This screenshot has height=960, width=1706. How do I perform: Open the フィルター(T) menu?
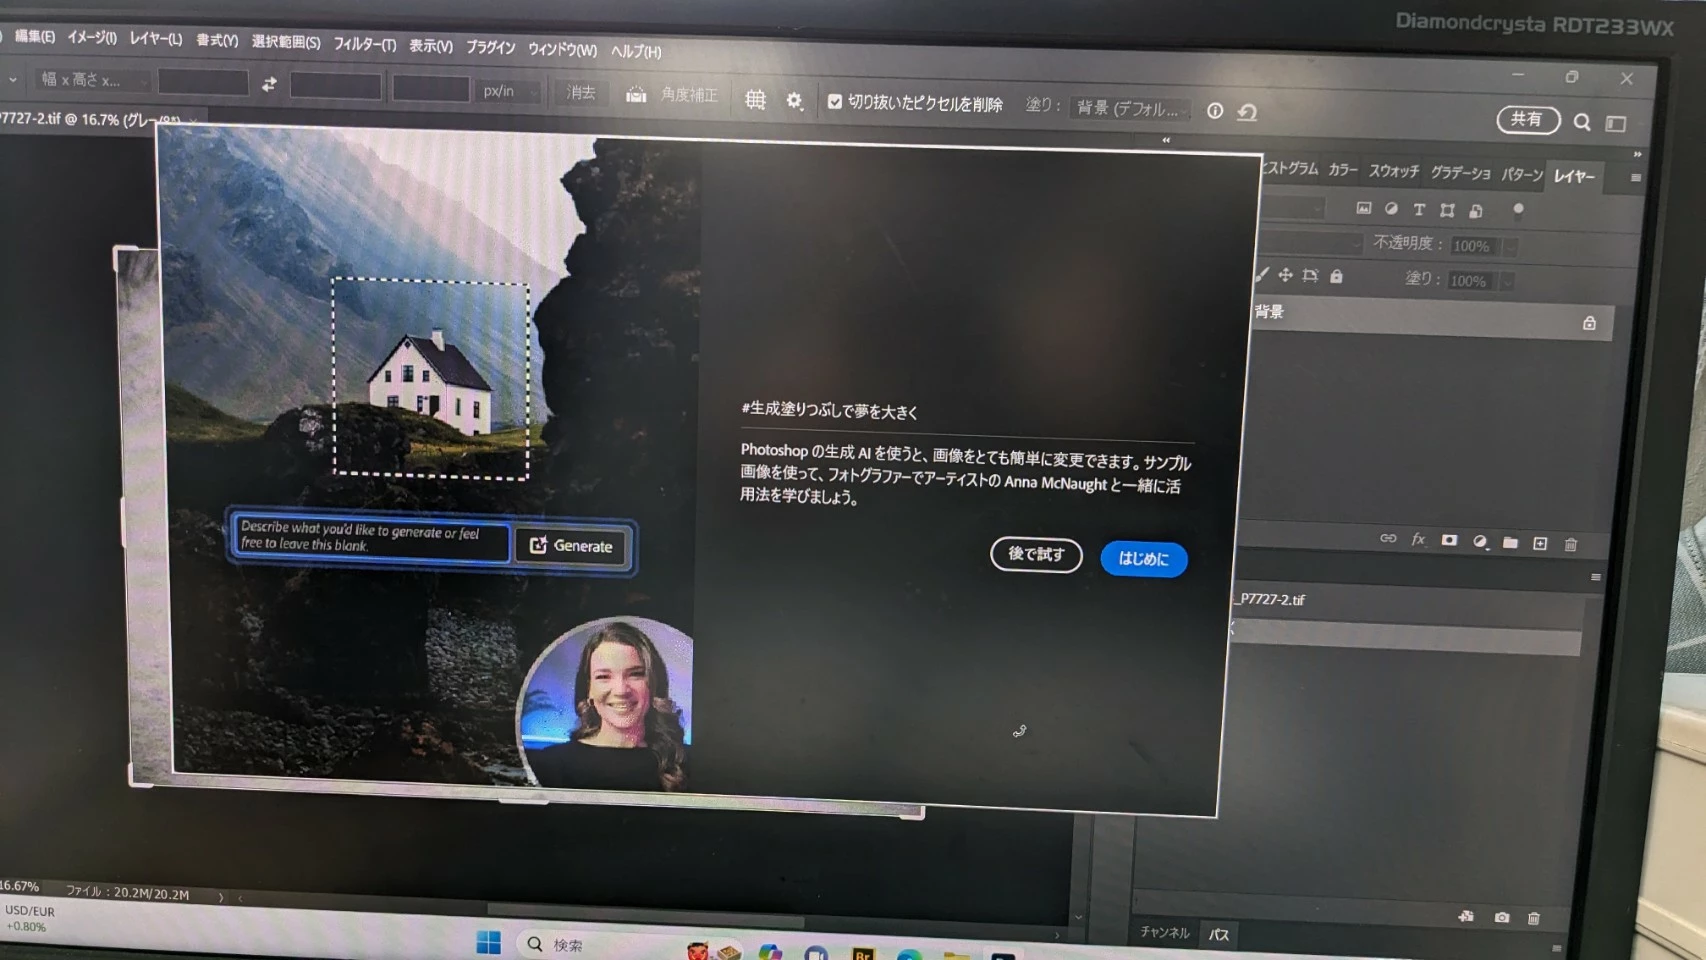(365, 44)
